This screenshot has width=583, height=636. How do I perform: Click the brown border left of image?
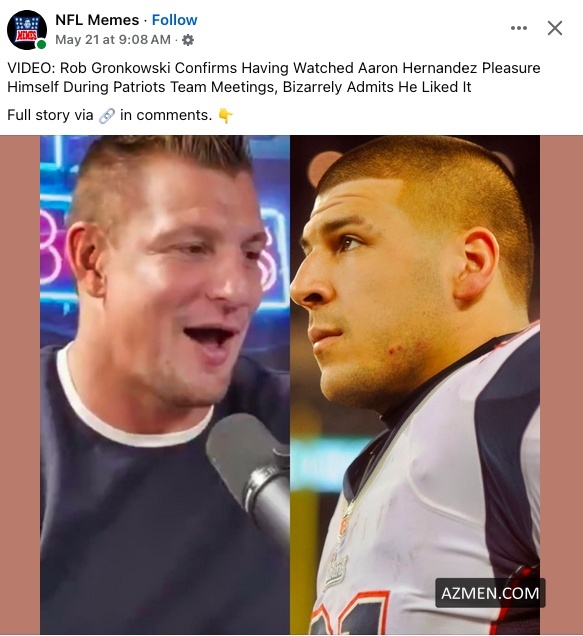(x=20, y=385)
